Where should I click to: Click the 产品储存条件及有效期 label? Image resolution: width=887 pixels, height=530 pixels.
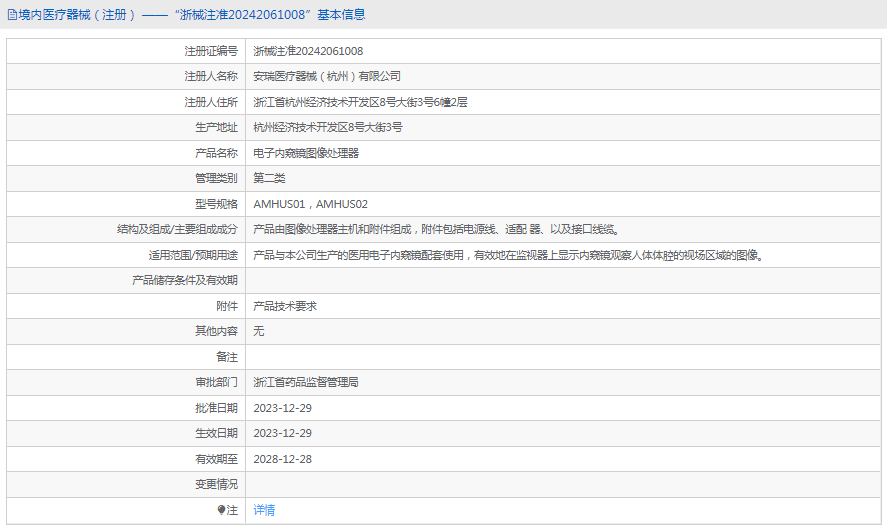185,280
